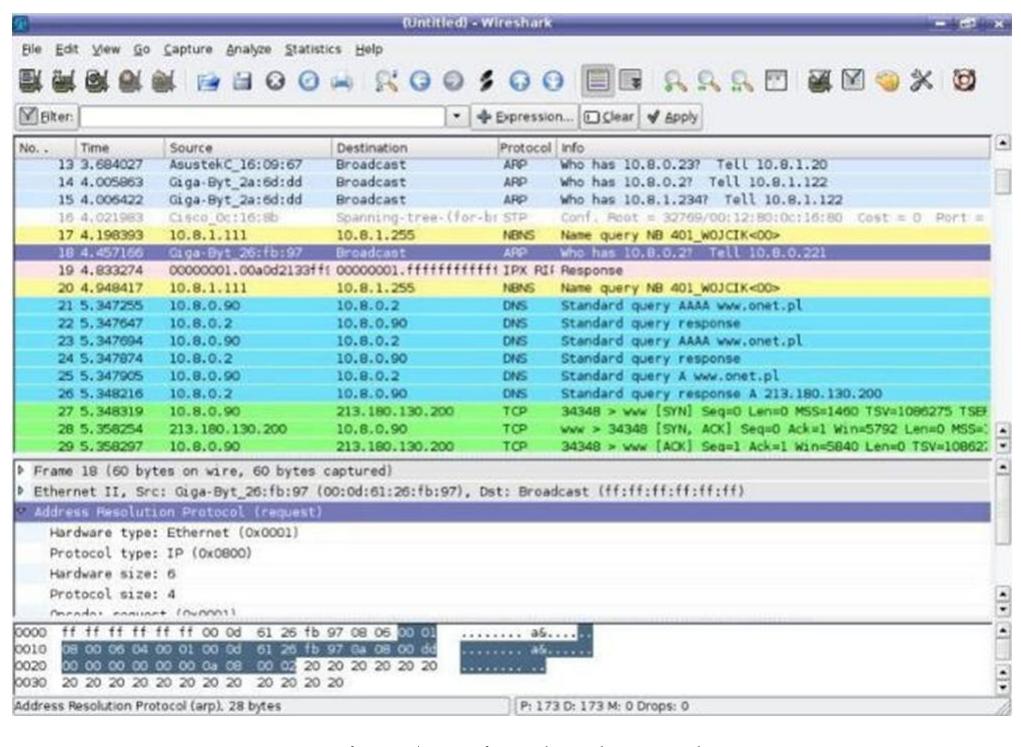Image resolution: width=1021 pixels, height=747 pixels.
Task: Click the Filter button
Action: click(46, 117)
